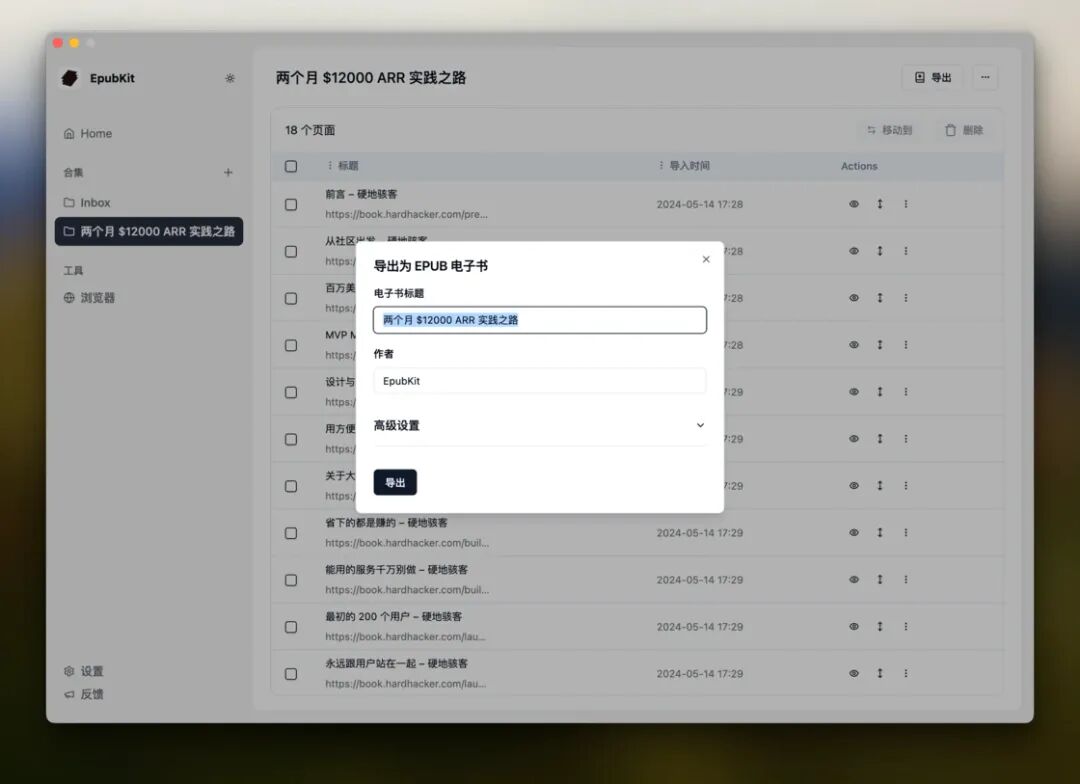Click the dark 导出 button in the dialog
This screenshot has height=784, width=1080.
[395, 482]
